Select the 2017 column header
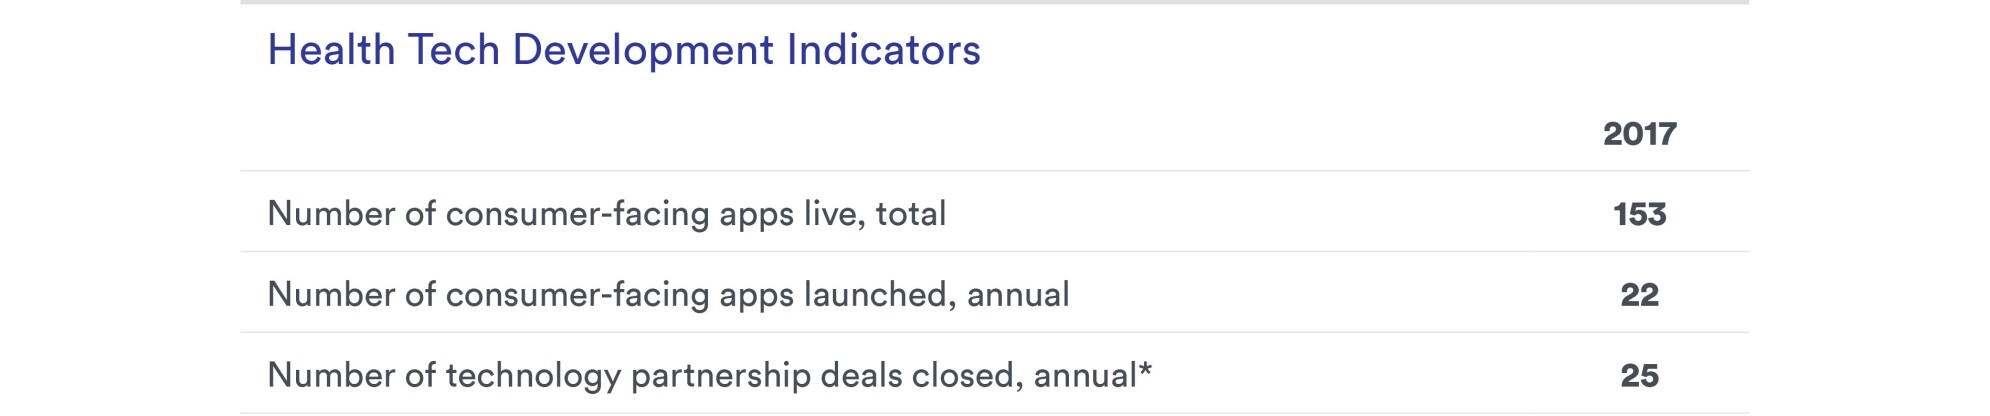The height and width of the screenshot is (416, 1990). [1639, 134]
